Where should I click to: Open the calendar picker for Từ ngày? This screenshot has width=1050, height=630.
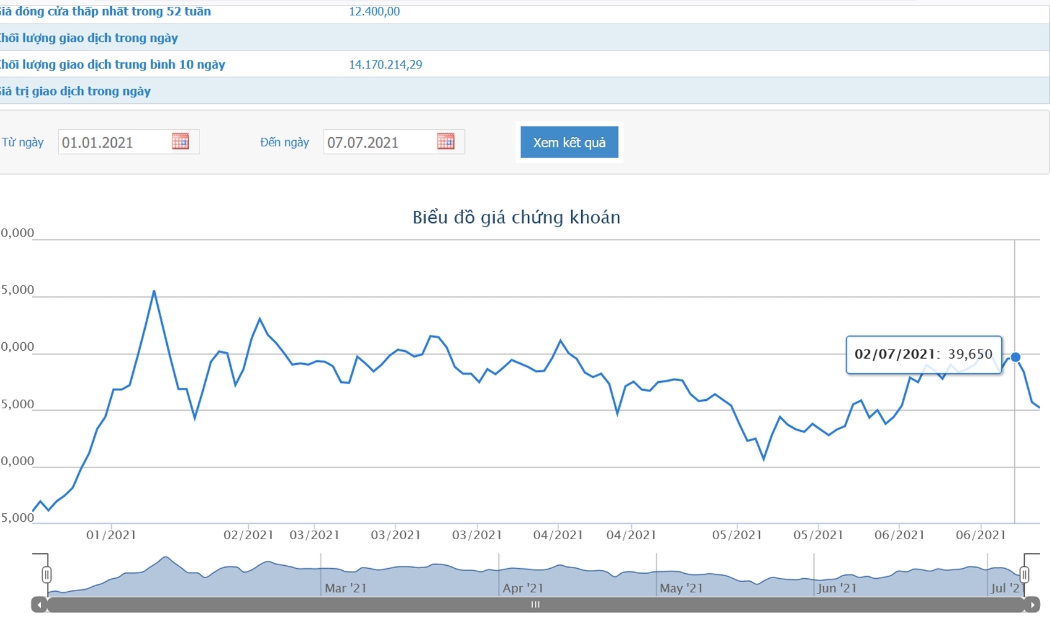coord(180,141)
